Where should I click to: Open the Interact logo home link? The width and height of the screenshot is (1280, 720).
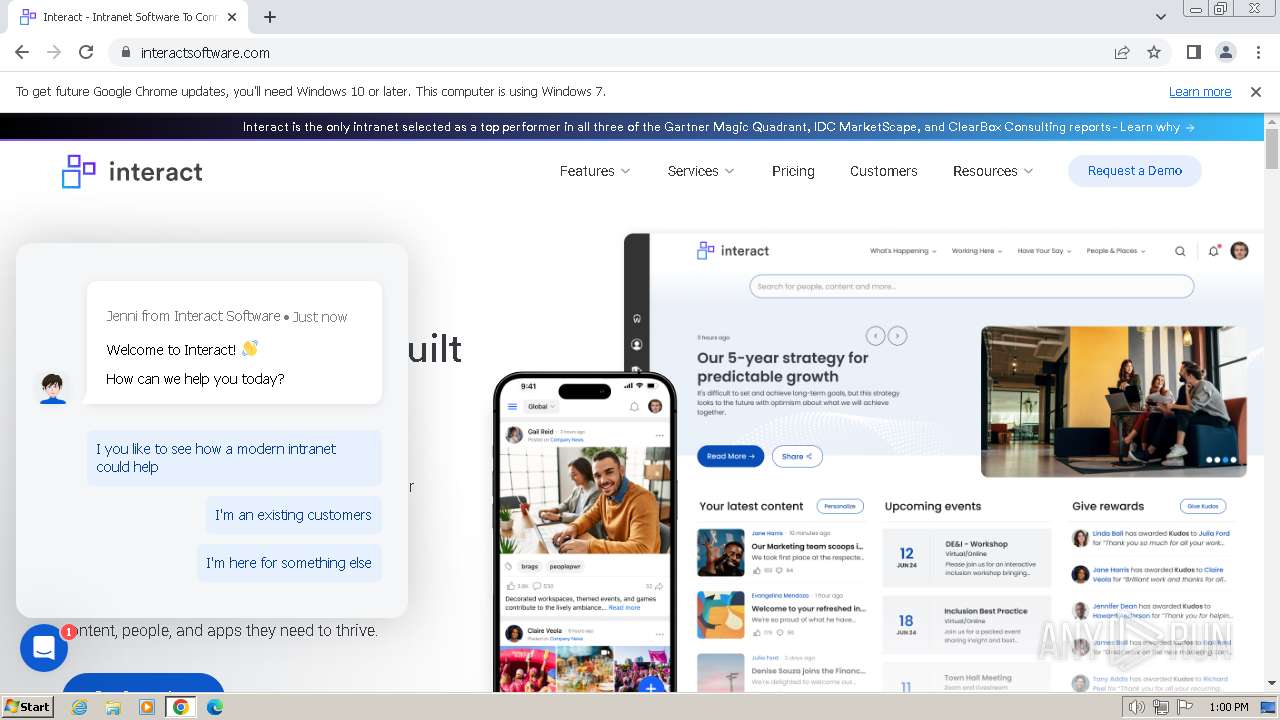tap(132, 171)
